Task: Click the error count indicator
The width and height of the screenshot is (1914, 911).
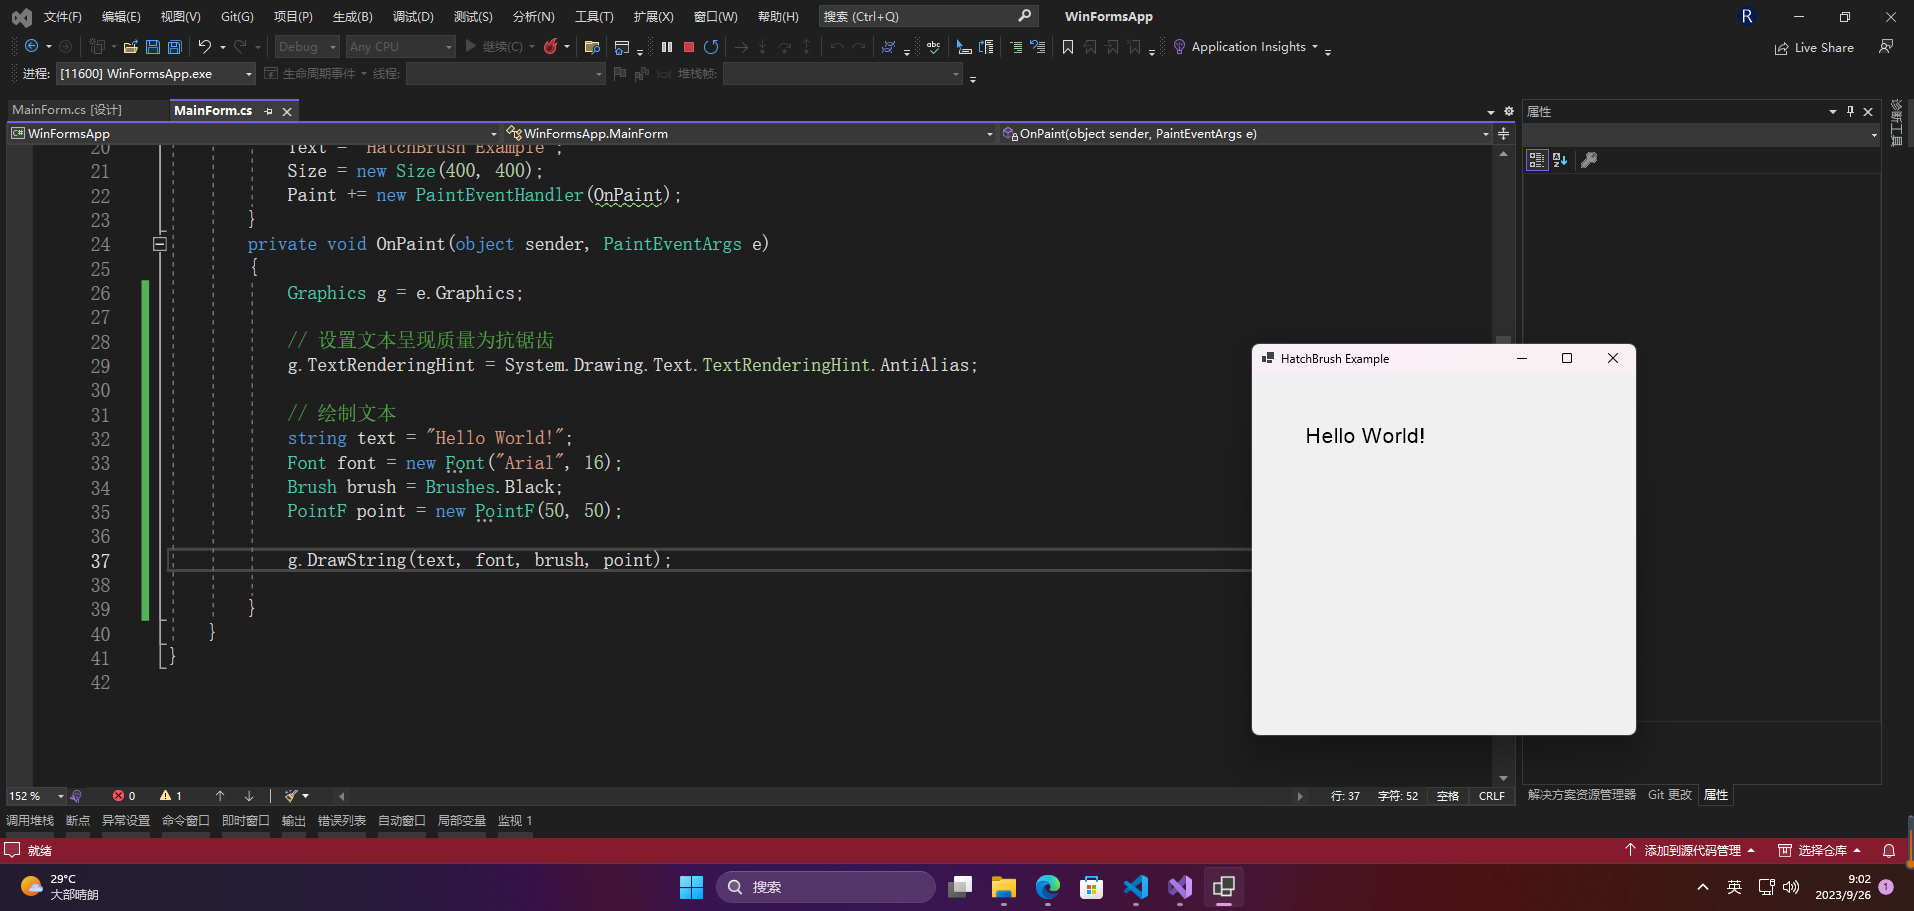Action: coord(124,796)
